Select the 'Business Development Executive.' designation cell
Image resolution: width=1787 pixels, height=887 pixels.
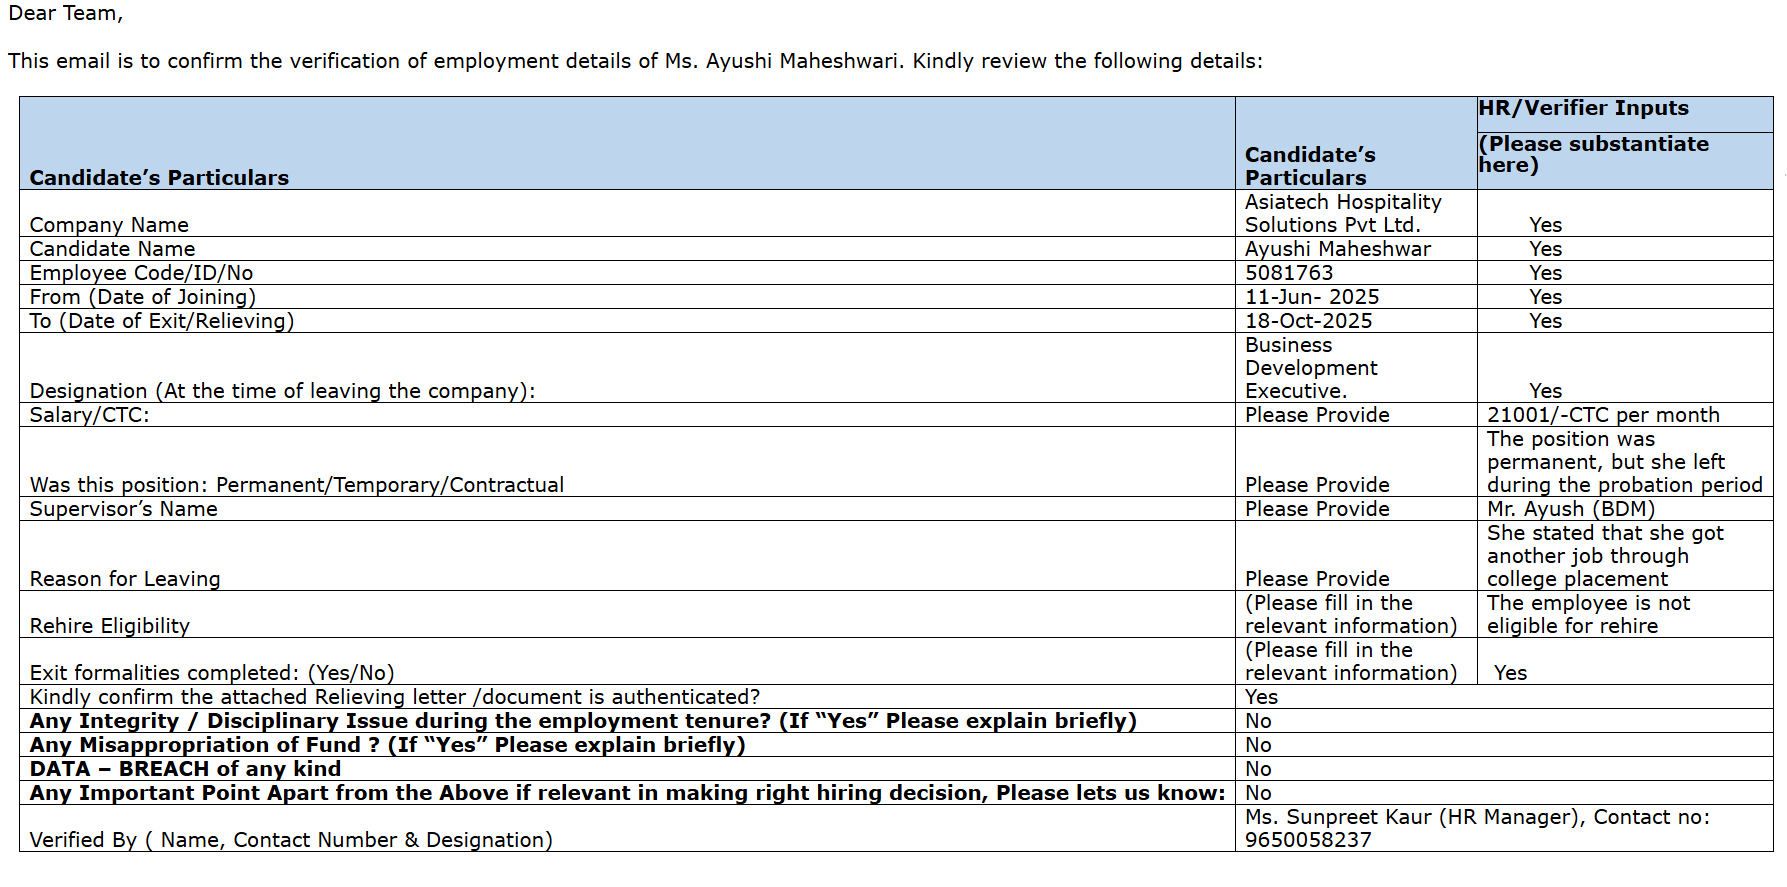click(x=1310, y=368)
